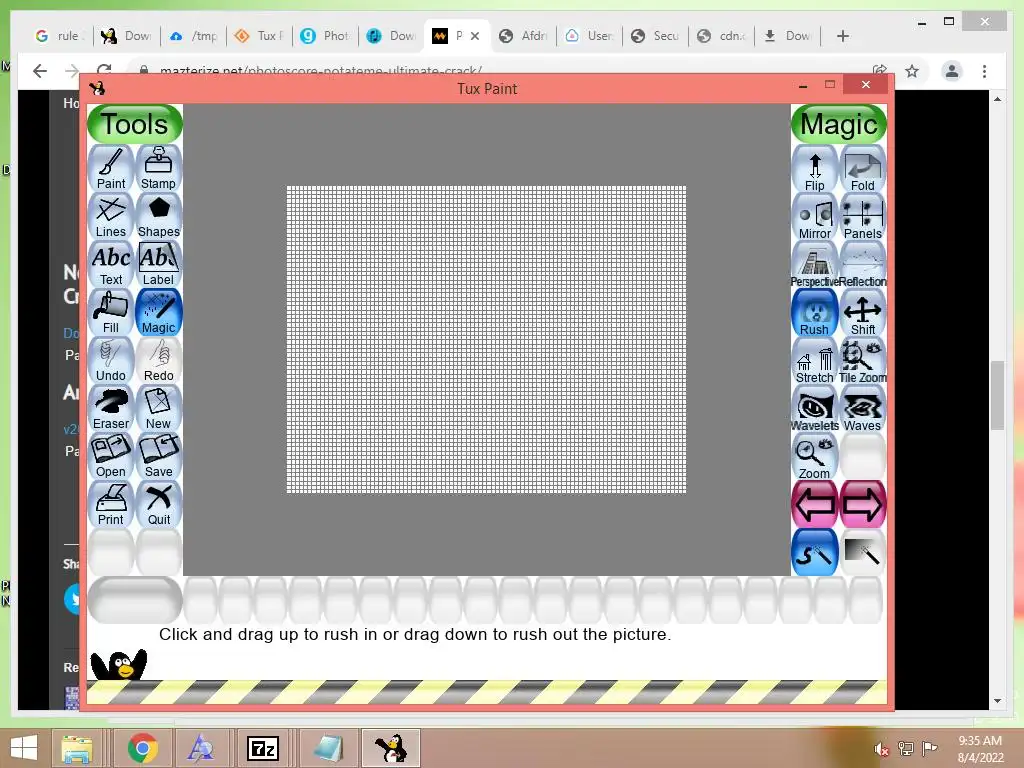Screen dimensions: 1024x768
Task: Choose the Lines tool
Action: [111, 217]
